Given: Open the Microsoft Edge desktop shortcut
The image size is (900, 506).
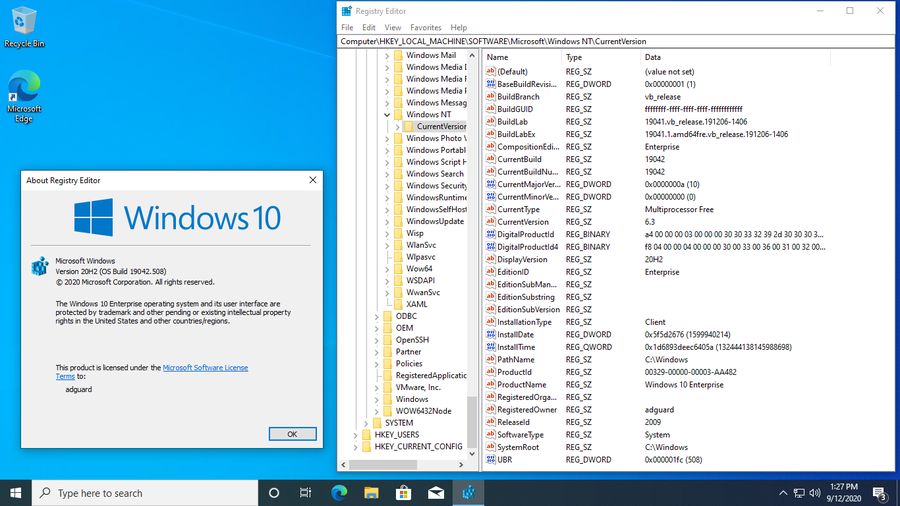Looking at the screenshot, I should coord(24,96).
